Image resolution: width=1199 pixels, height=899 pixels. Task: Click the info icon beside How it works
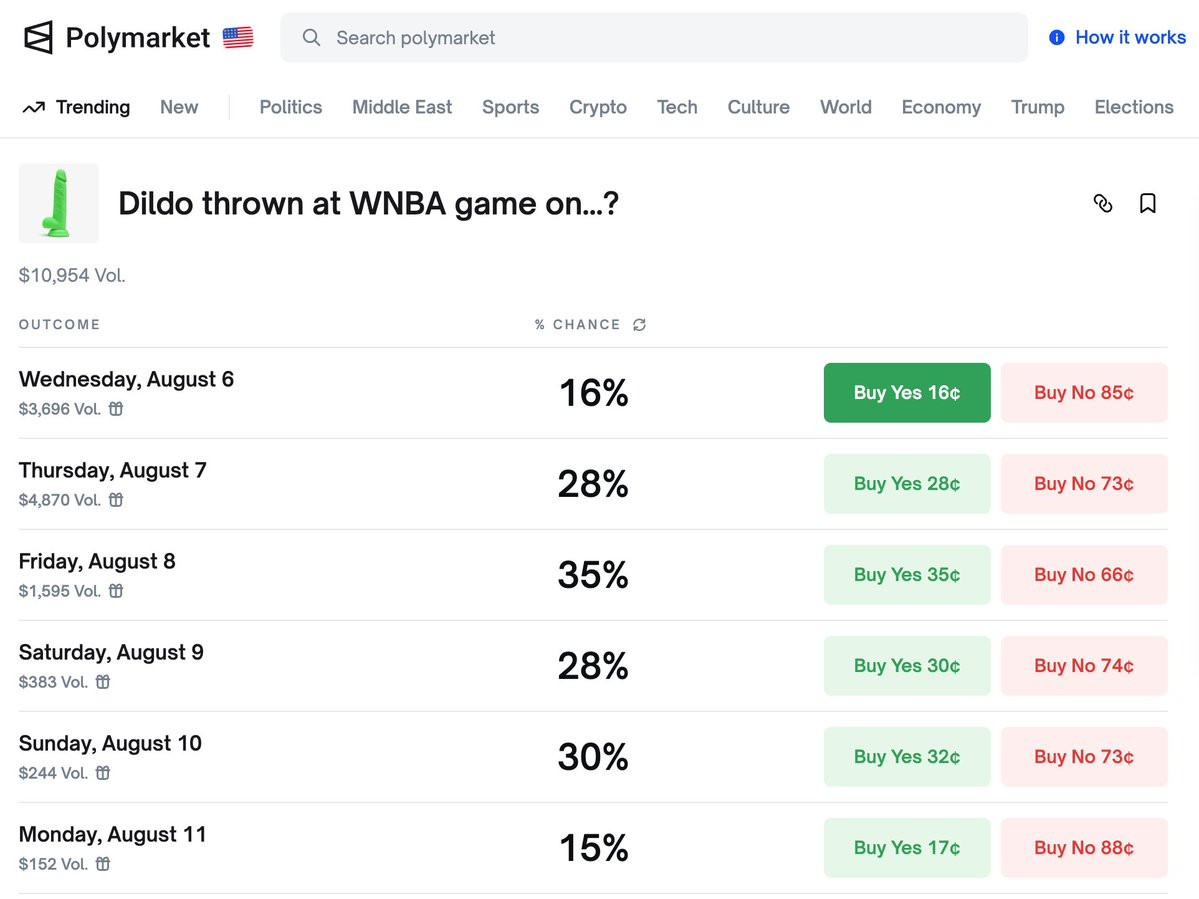[1057, 38]
